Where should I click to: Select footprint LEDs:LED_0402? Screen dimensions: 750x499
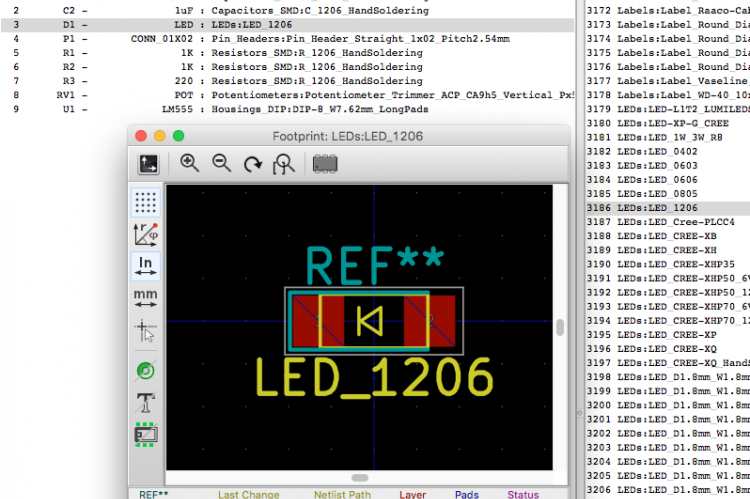[x=668, y=152]
